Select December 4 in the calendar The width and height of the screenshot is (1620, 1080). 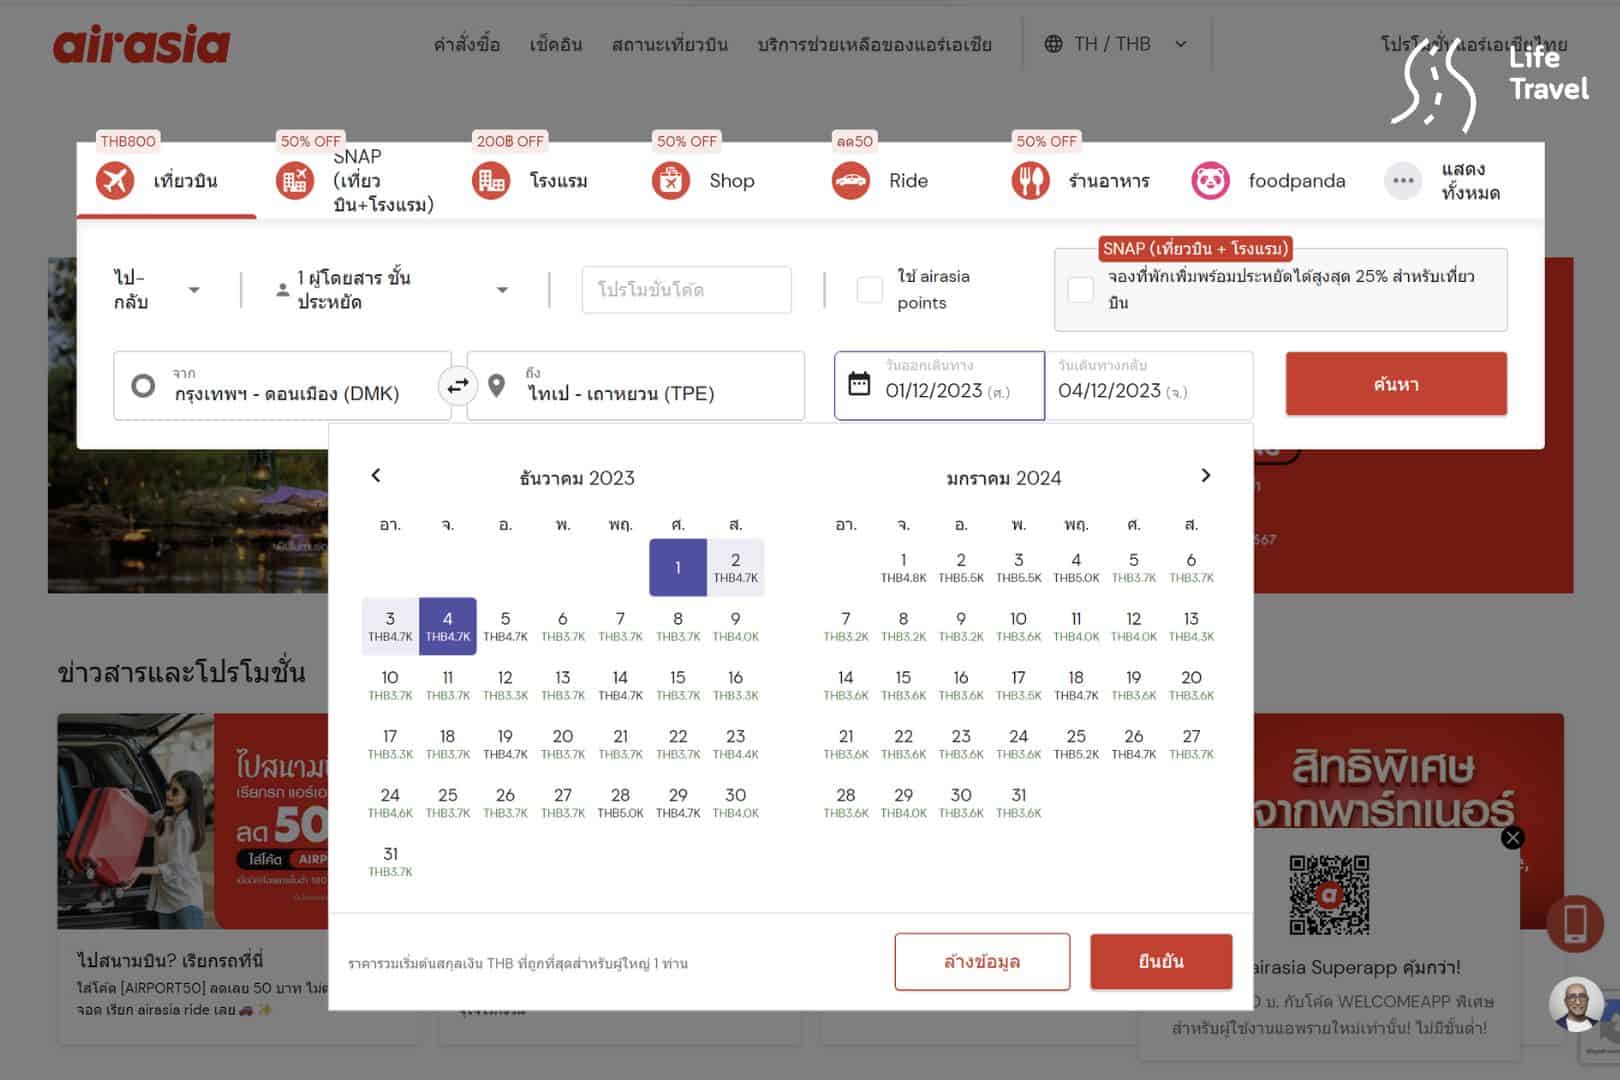click(448, 626)
